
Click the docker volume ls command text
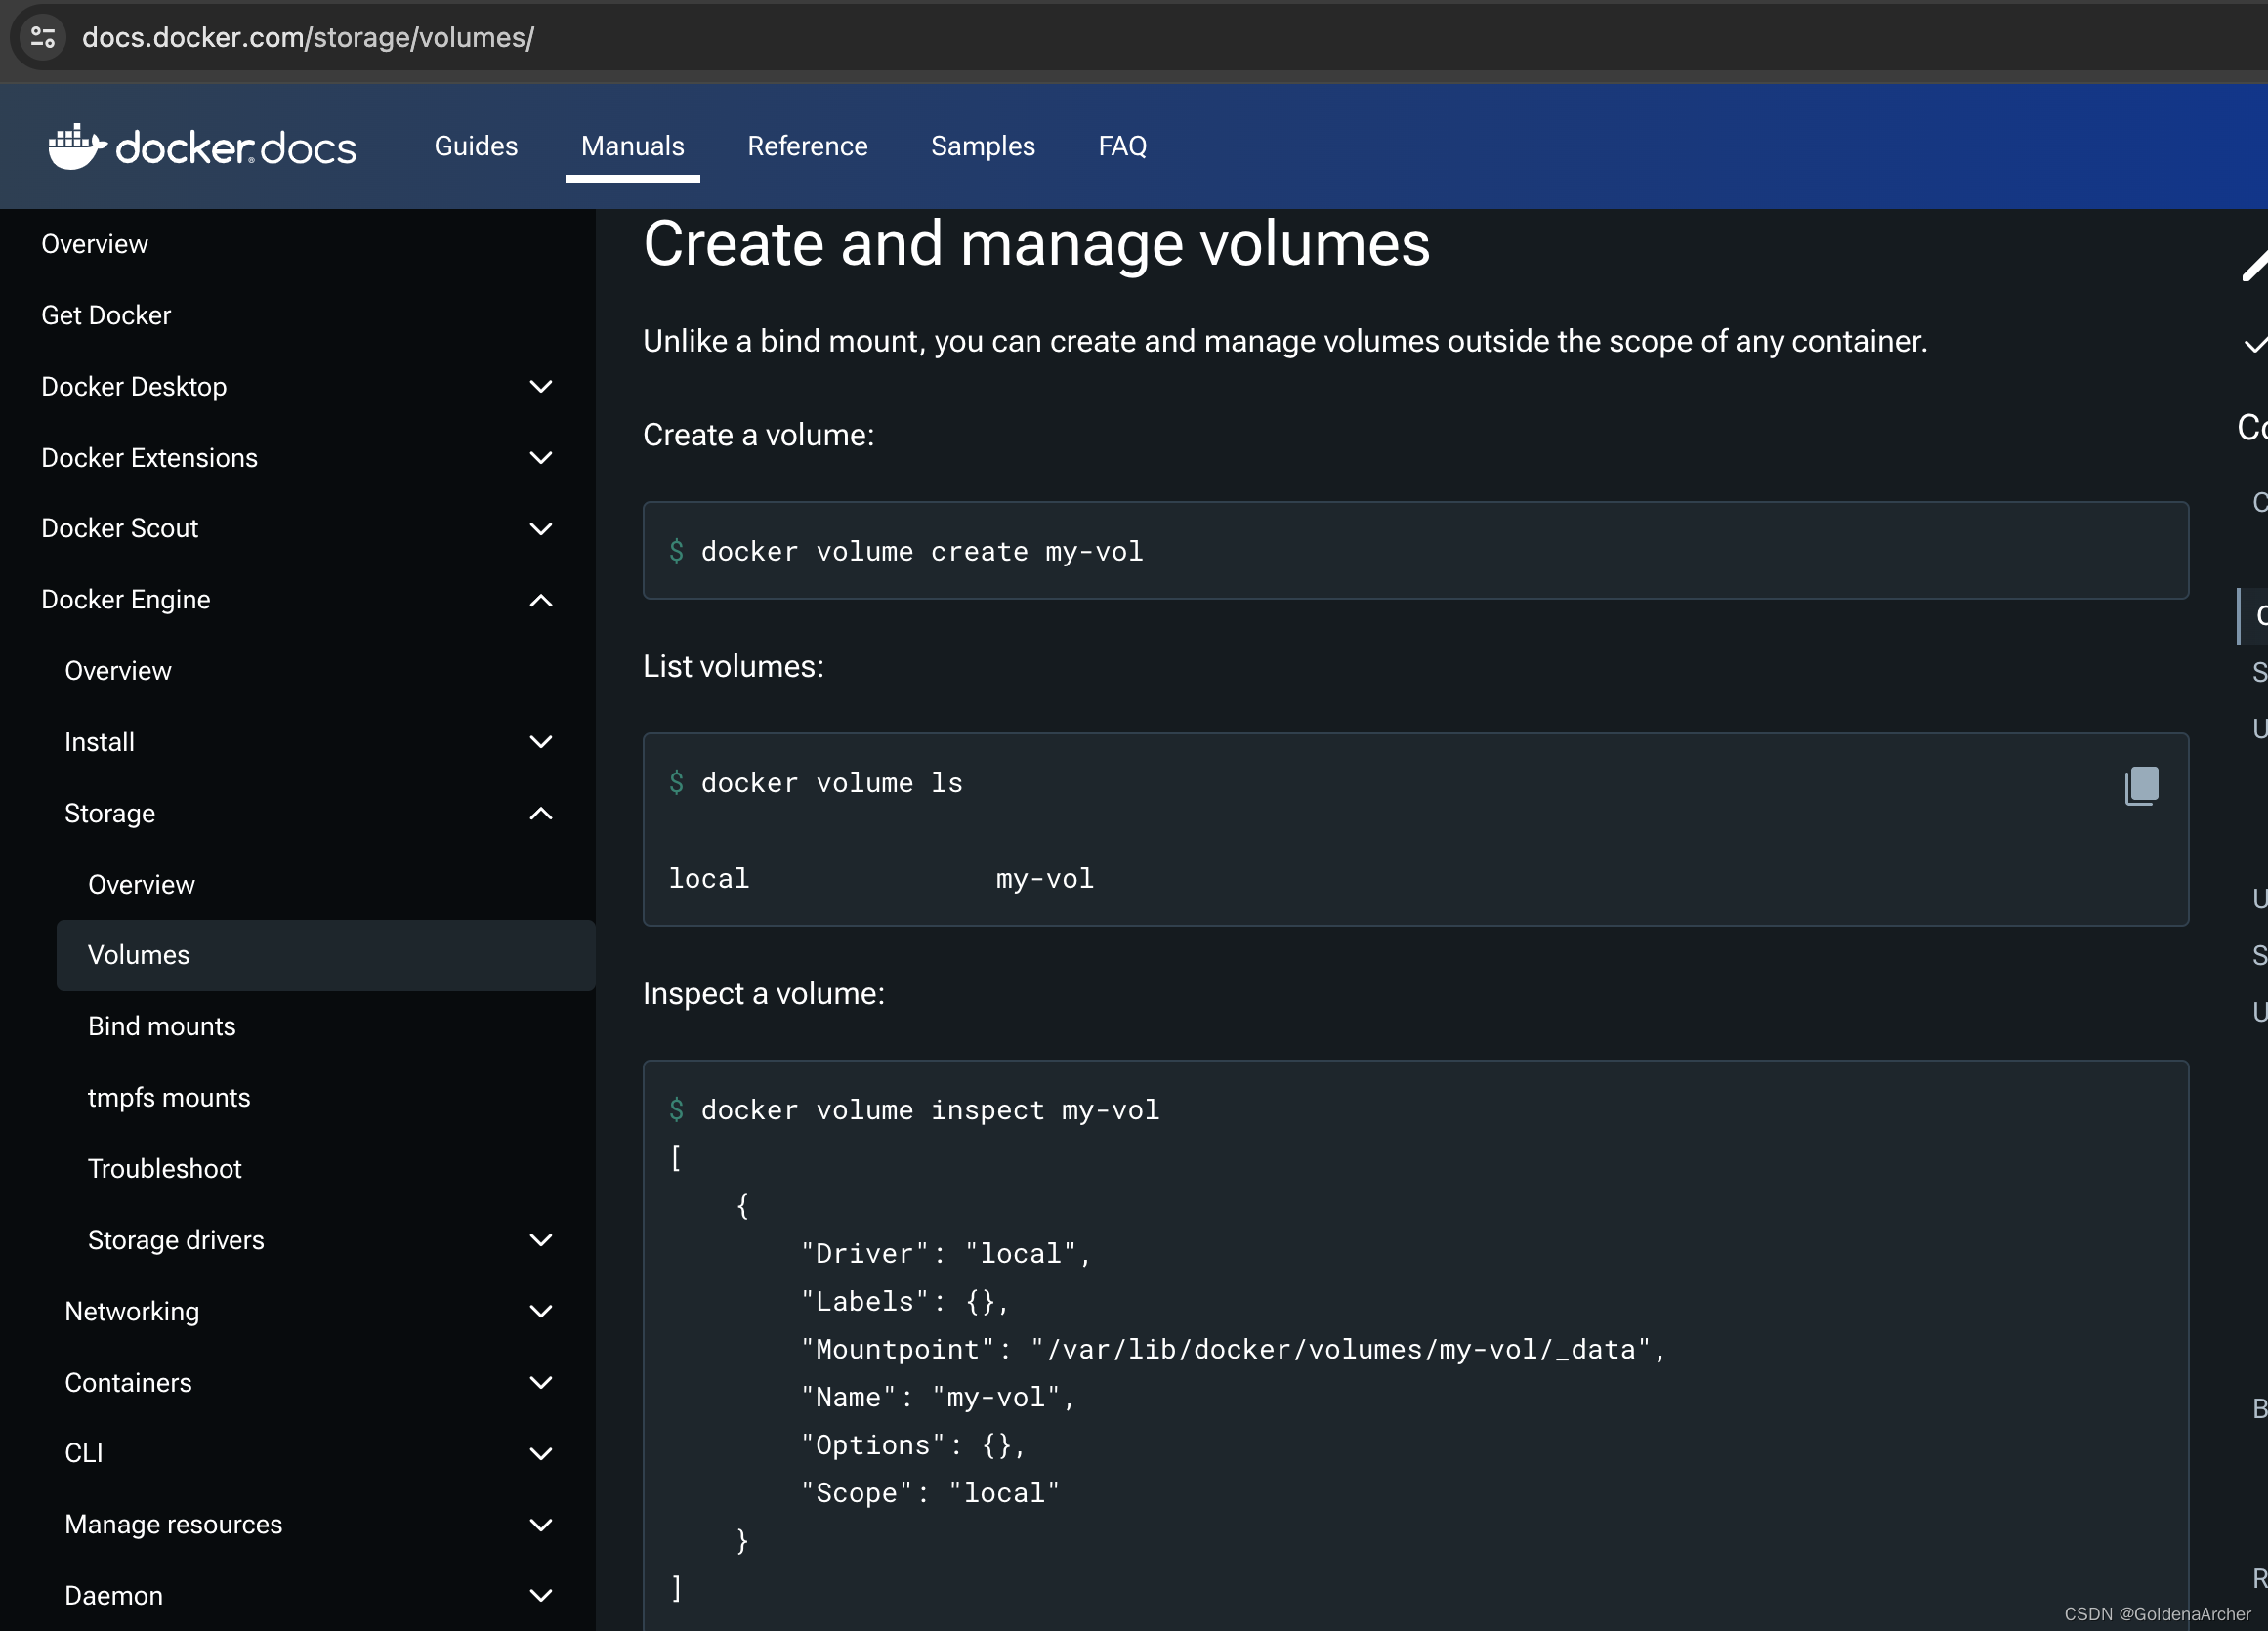pos(831,783)
